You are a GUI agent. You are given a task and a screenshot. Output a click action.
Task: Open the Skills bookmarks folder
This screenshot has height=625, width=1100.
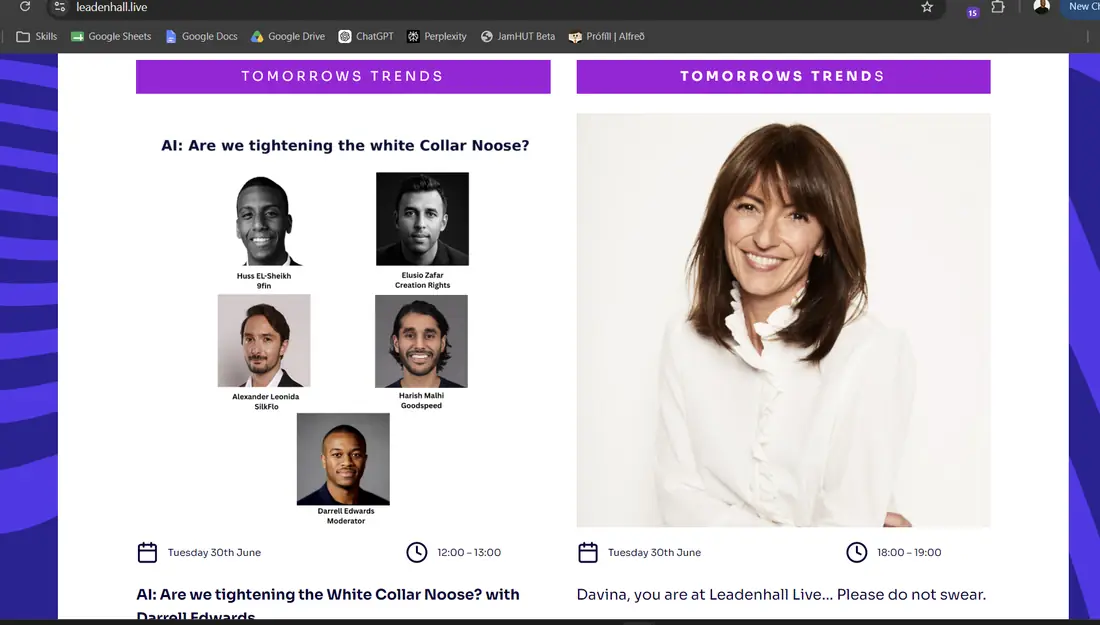tap(36, 36)
